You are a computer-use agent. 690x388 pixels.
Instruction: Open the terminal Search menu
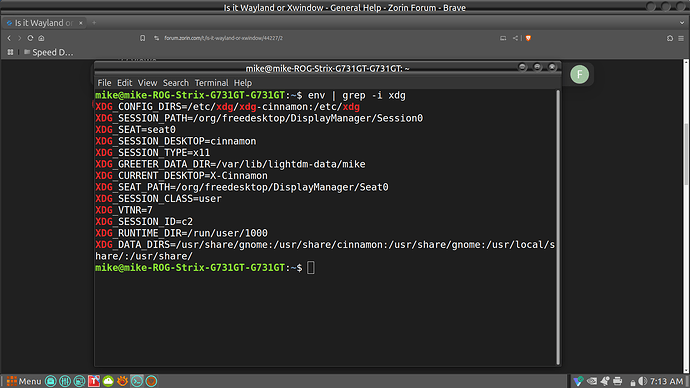[x=176, y=83]
